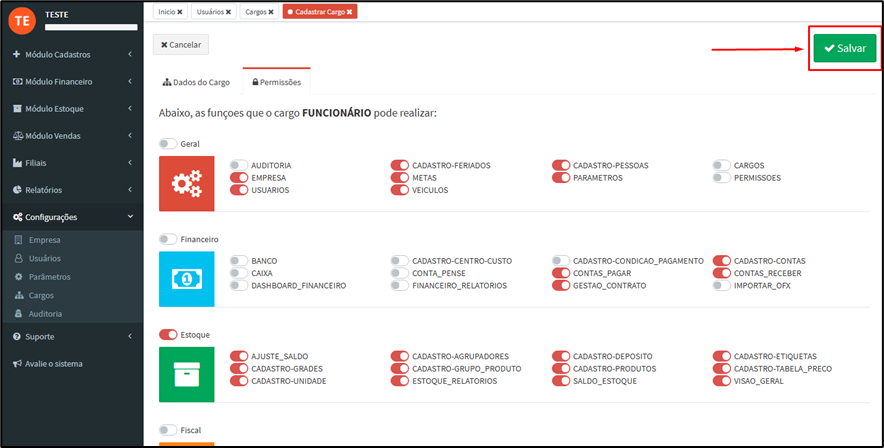Turn off the AJUSTE_SALDO switch
This screenshot has height=448, width=884.
[x=239, y=356]
